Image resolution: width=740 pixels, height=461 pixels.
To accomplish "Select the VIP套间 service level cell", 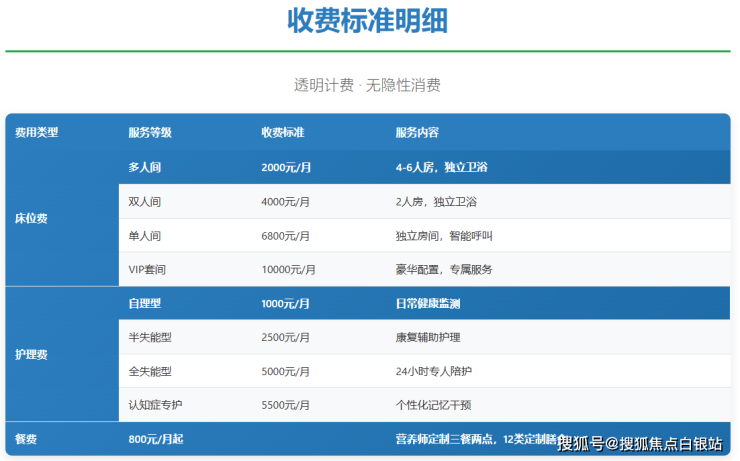I will point(150,269).
